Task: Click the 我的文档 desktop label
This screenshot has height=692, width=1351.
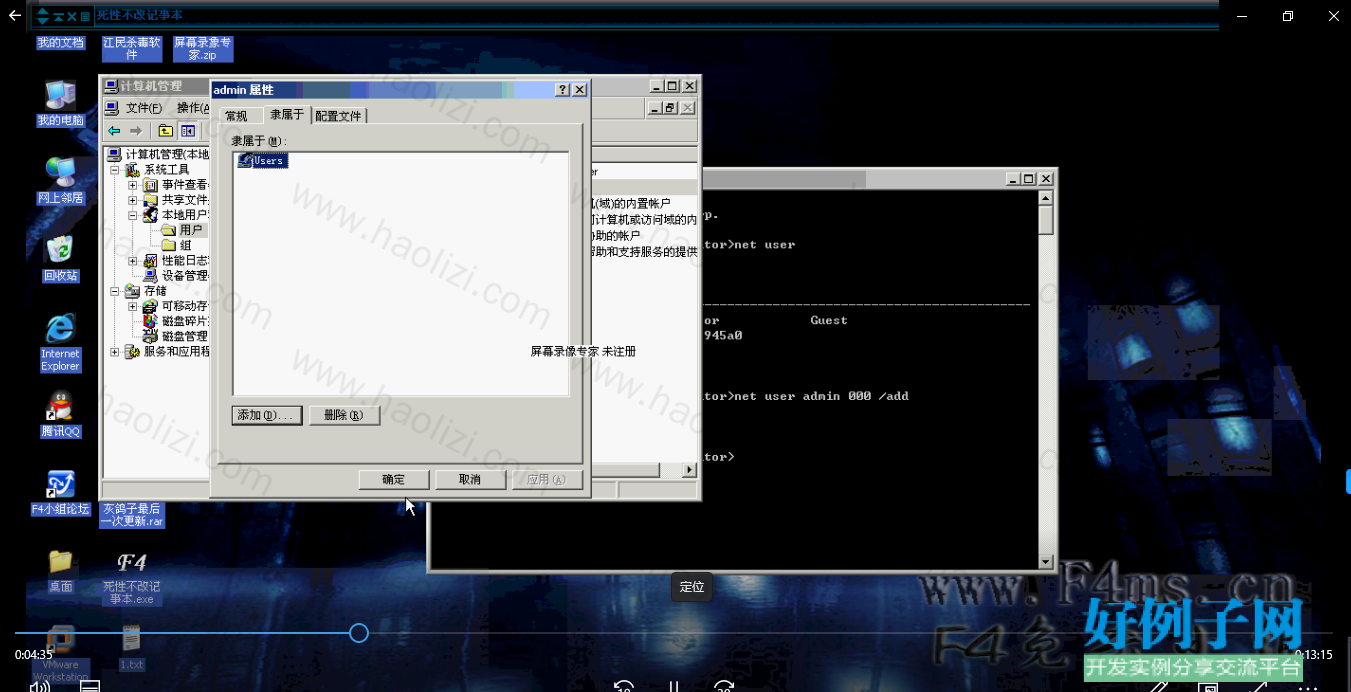Action: tap(60, 43)
